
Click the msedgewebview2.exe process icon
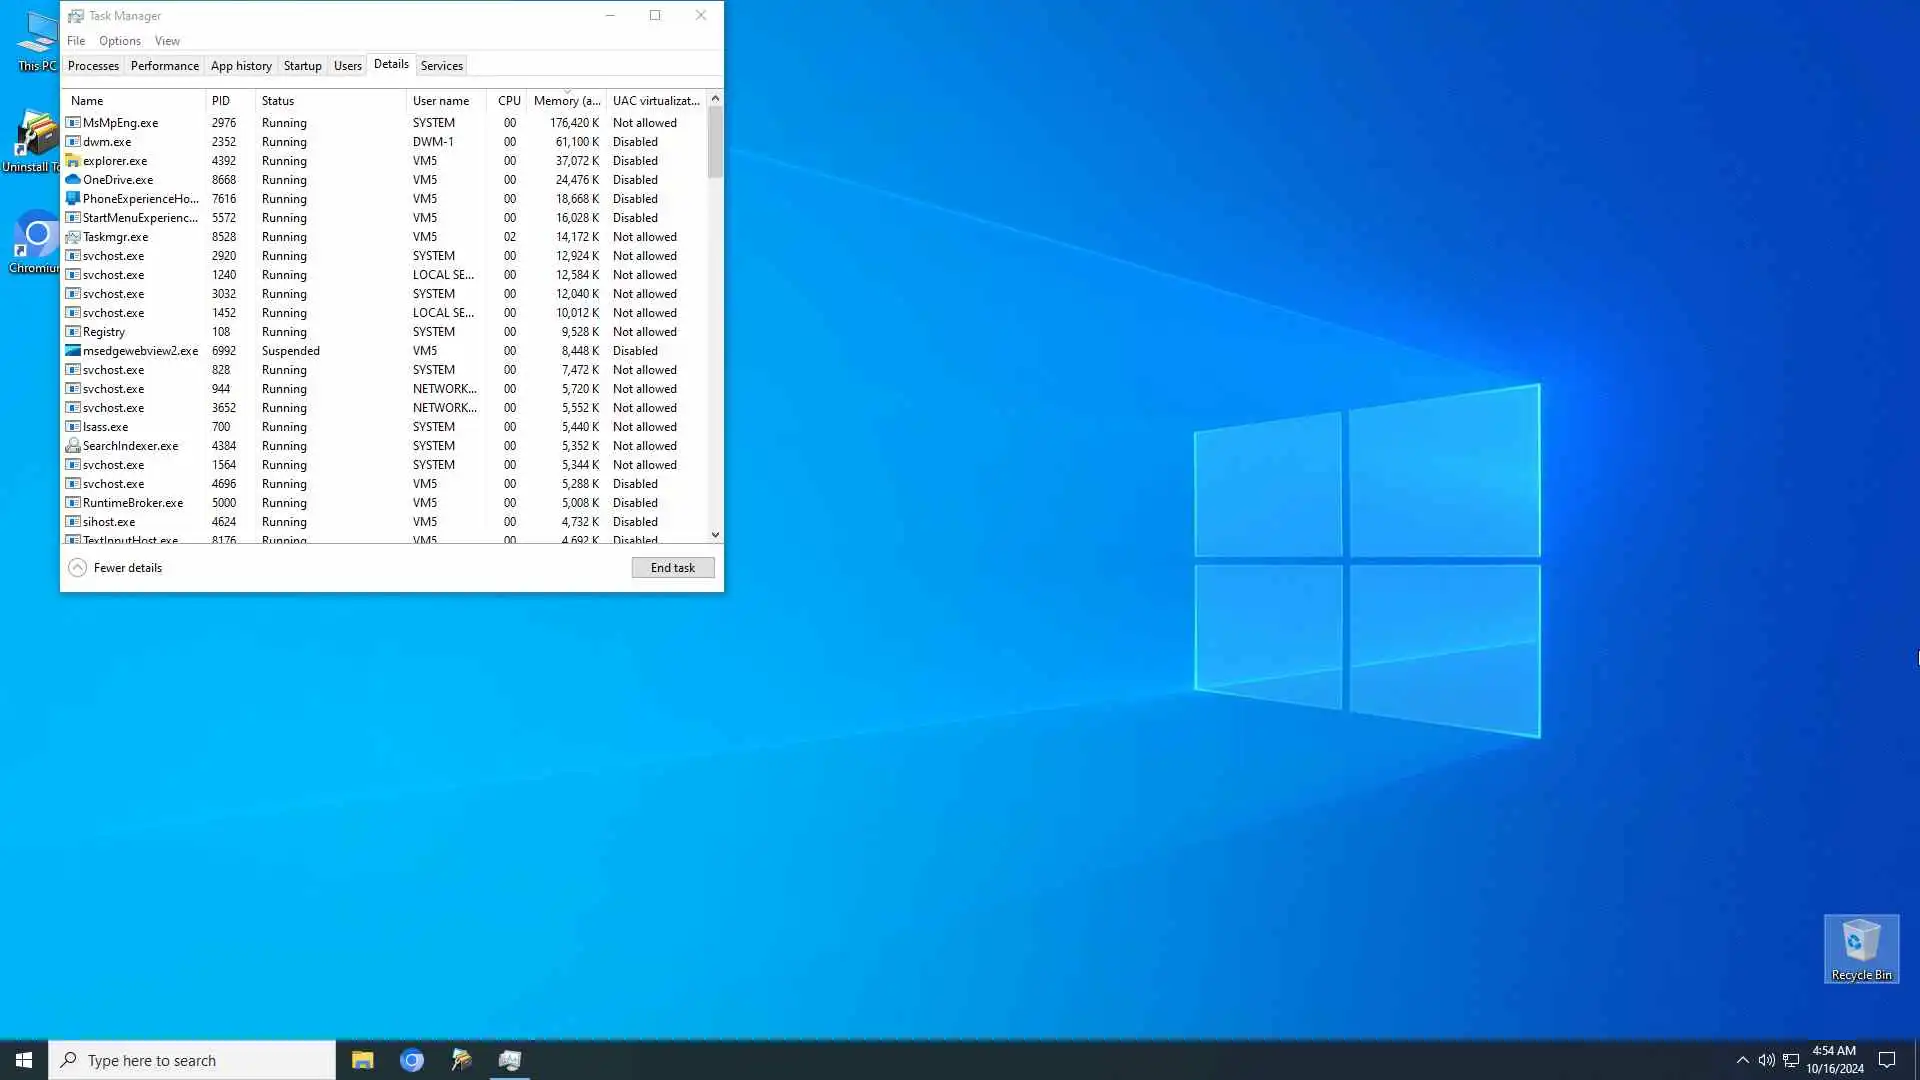(x=73, y=351)
